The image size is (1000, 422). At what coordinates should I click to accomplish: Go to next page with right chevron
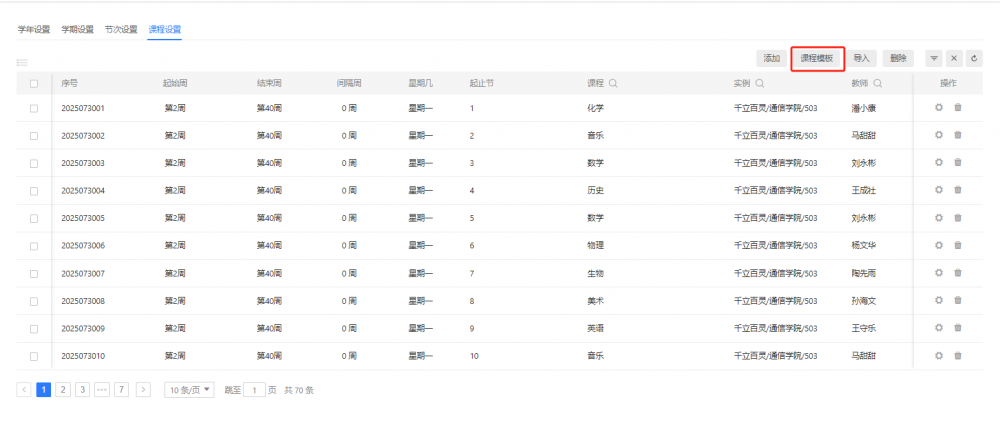143,390
